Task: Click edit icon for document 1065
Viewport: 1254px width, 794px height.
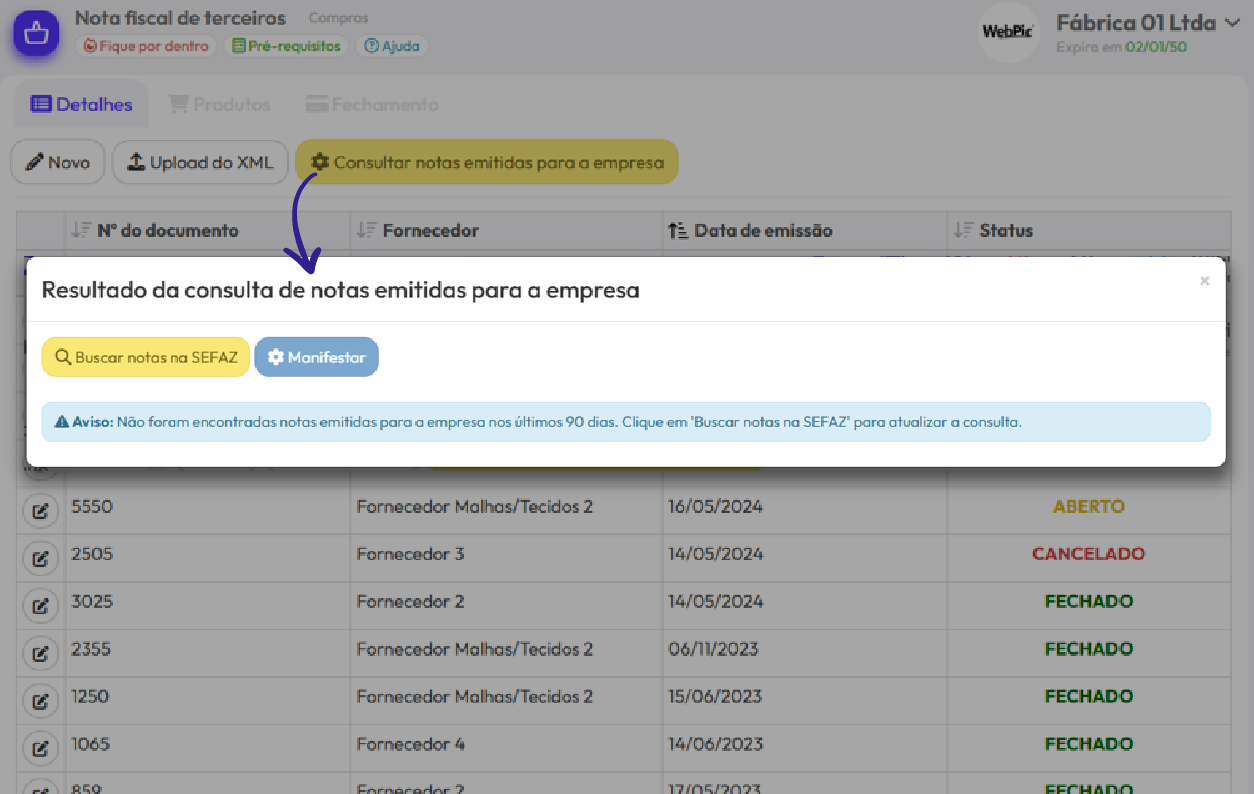Action: tap(39, 747)
